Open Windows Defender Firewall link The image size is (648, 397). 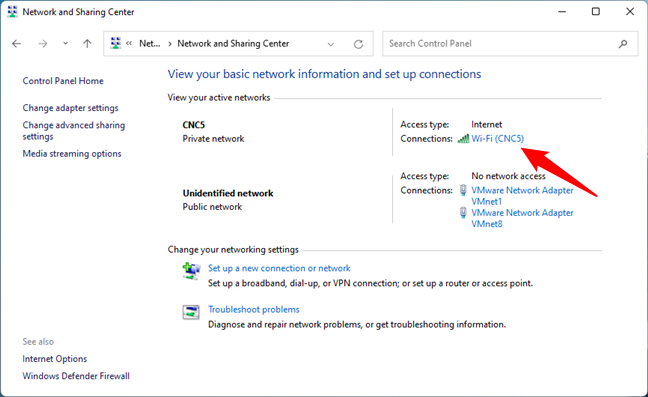coord(76,376)
